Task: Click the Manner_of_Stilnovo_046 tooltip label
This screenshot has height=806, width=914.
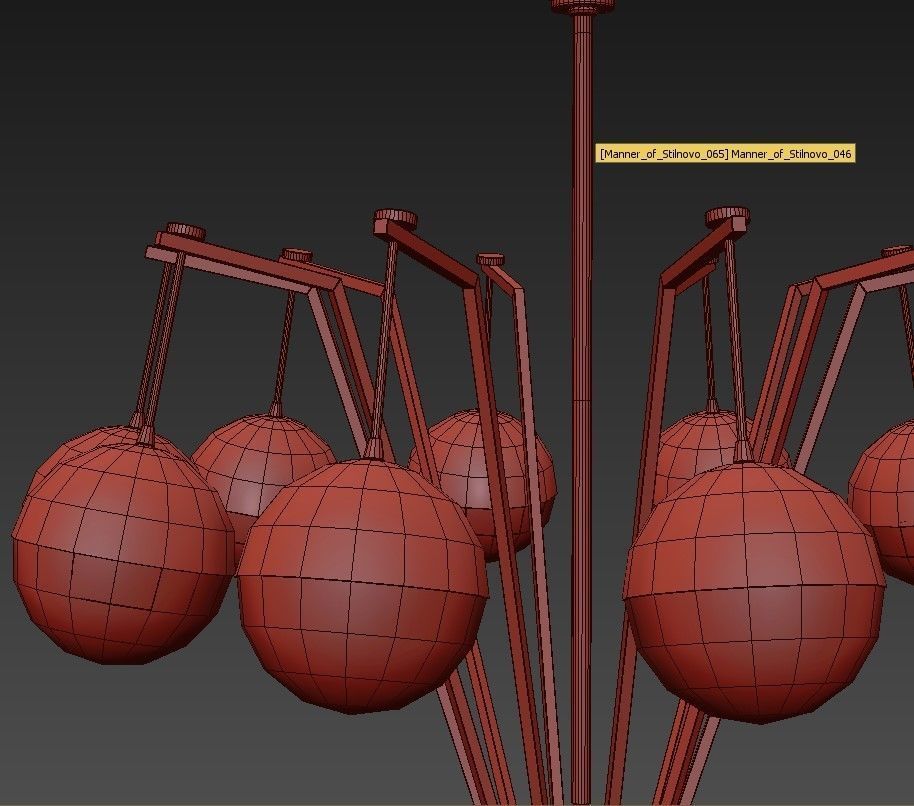Action: (725, 153)
